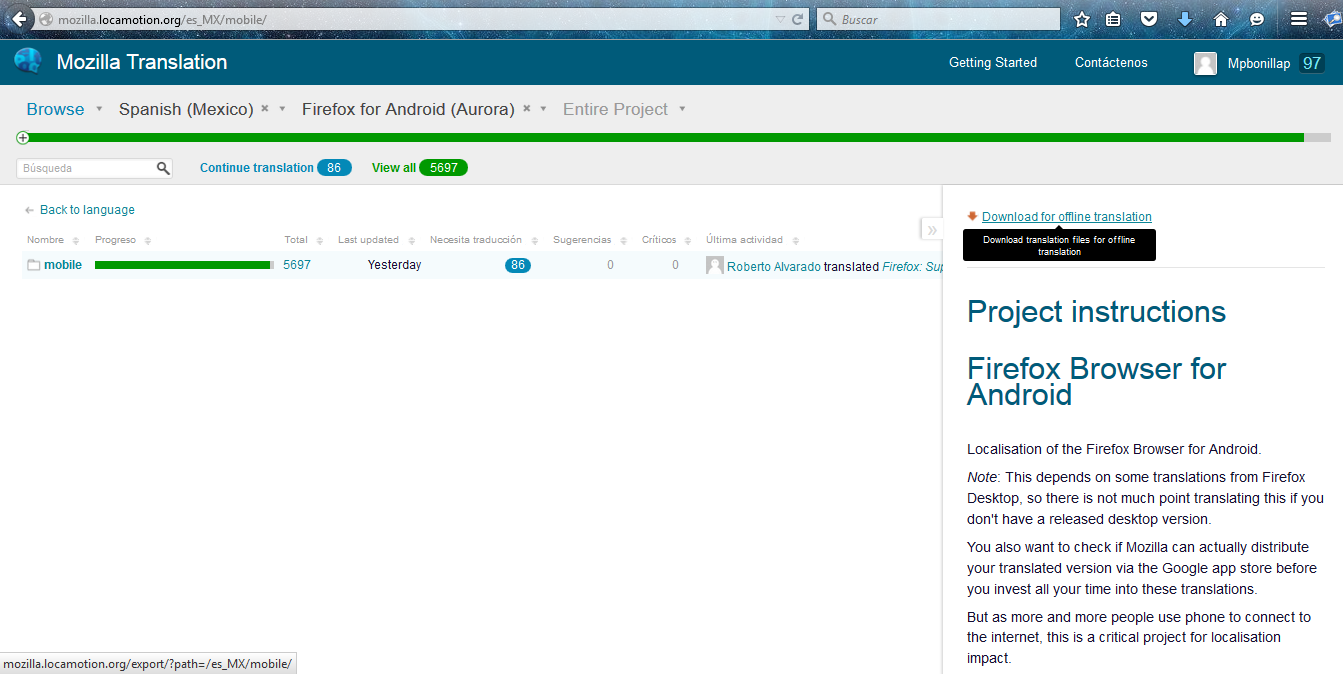Remove Firefox for Android (Aurora) with its x
The image size is (1343, 674).
click(527, 108)
